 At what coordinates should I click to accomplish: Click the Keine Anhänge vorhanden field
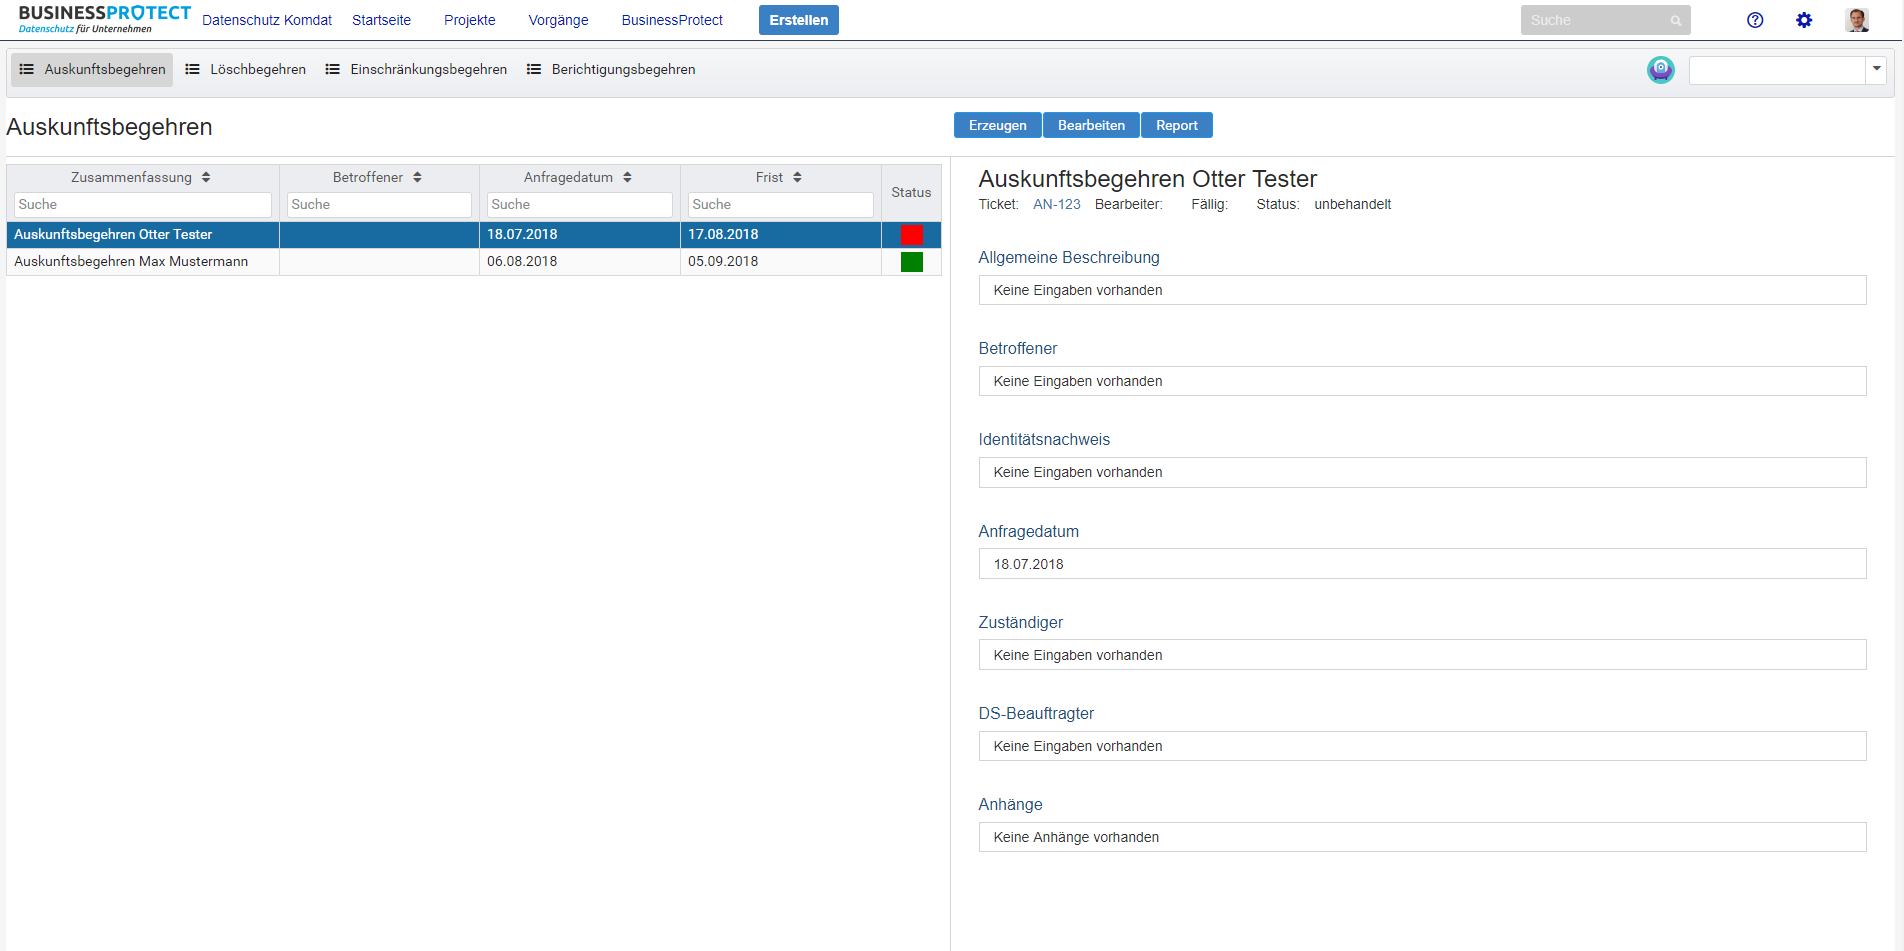1422,837
